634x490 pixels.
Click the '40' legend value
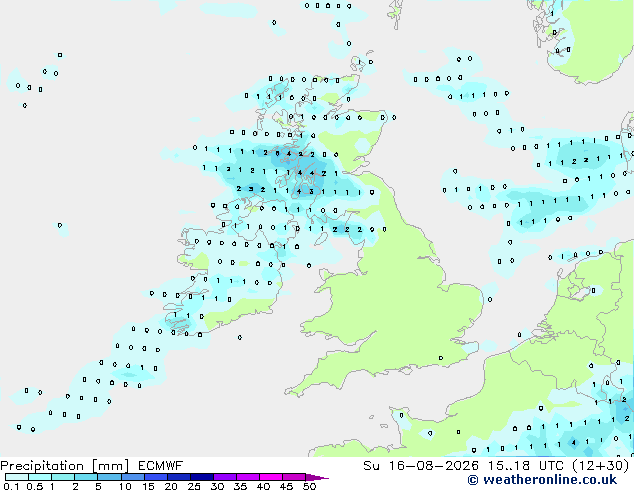tap(263, 486)
